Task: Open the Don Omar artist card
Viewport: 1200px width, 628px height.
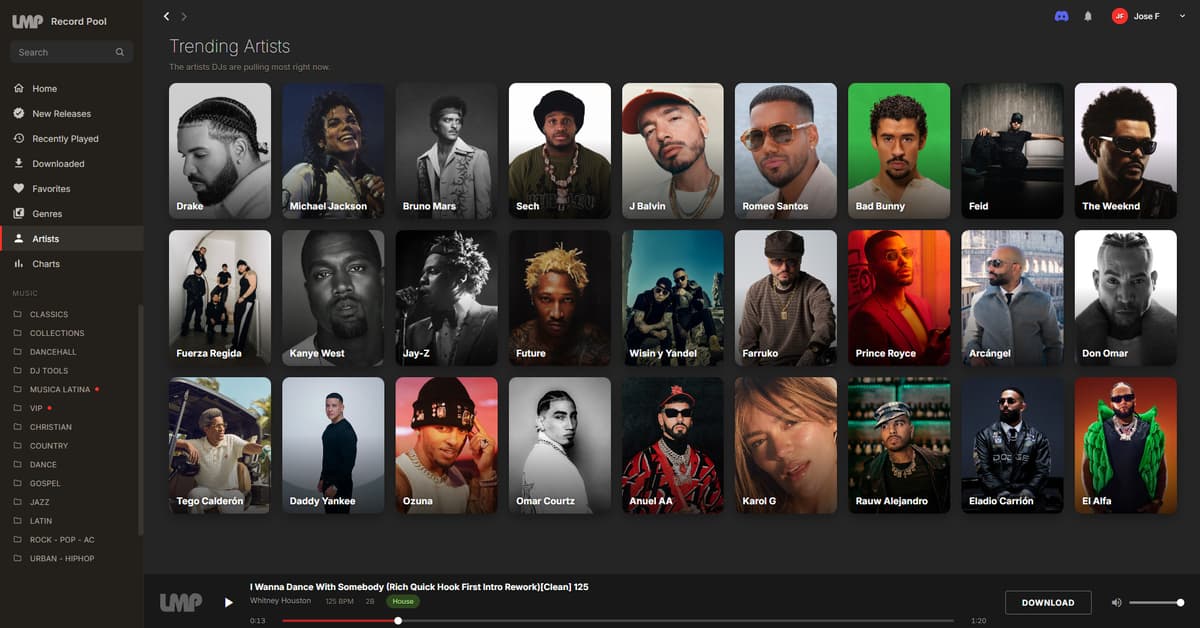Action: pyautogui.click(x=1126, y=298)
